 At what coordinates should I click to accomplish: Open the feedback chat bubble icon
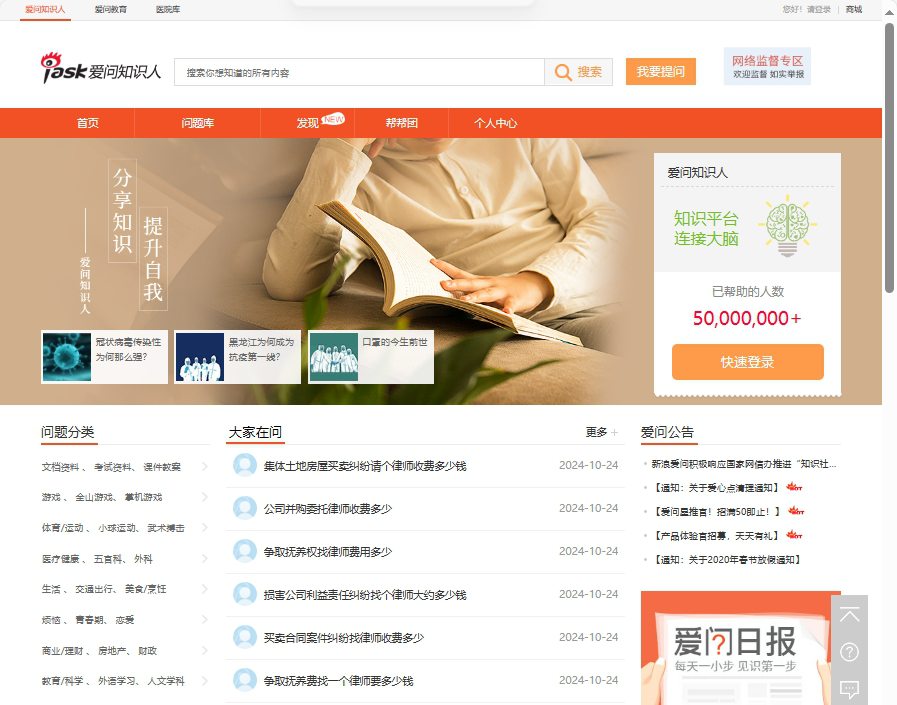[849, 688]
